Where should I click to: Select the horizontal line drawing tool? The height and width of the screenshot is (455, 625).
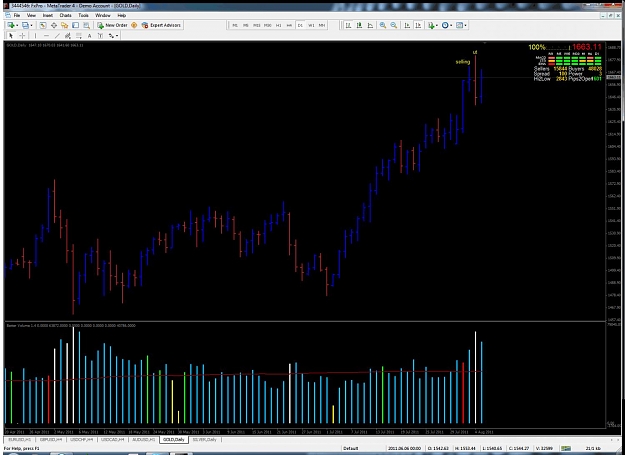[46, 35]
